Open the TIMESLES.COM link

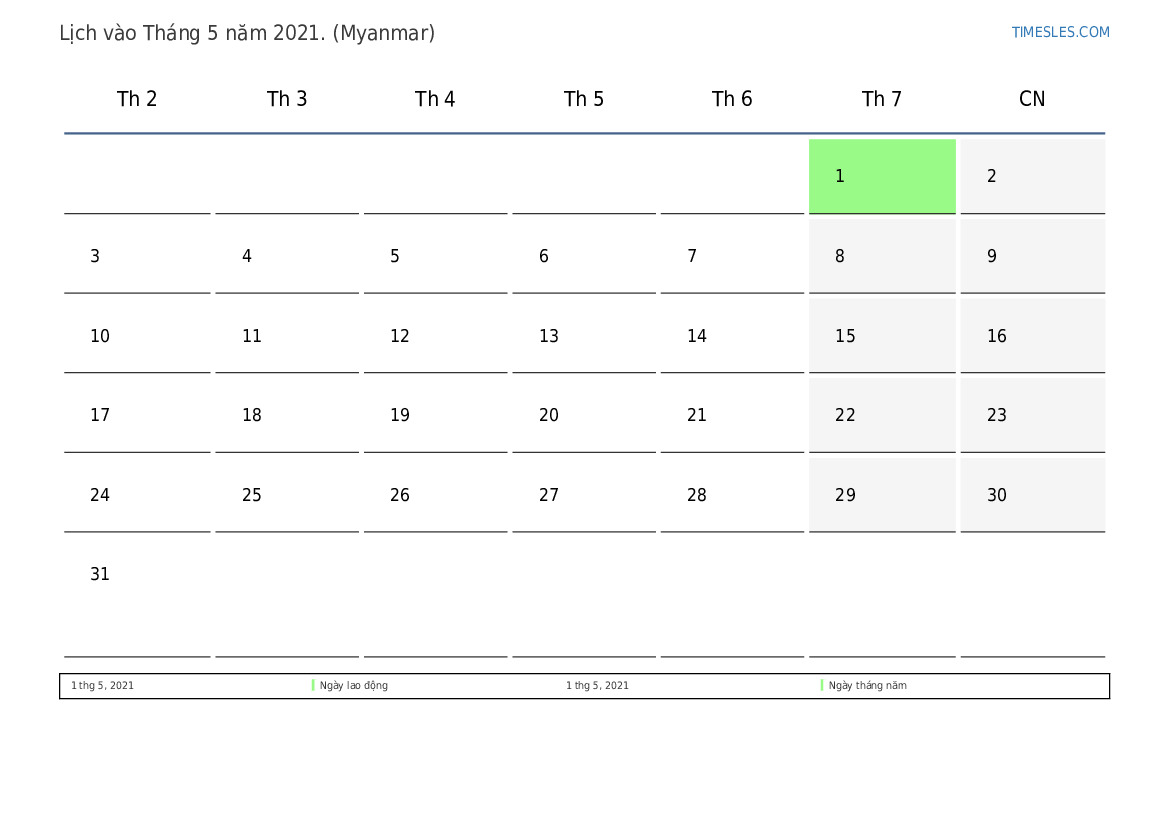[1060, 32]
